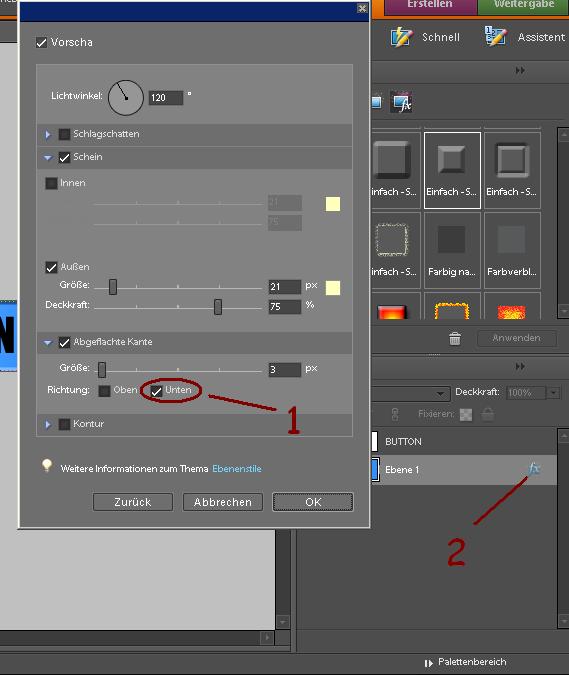Viewport: 569px width, 675px height.
Task: Click the light bulb info icon
Action: point(47,466)
